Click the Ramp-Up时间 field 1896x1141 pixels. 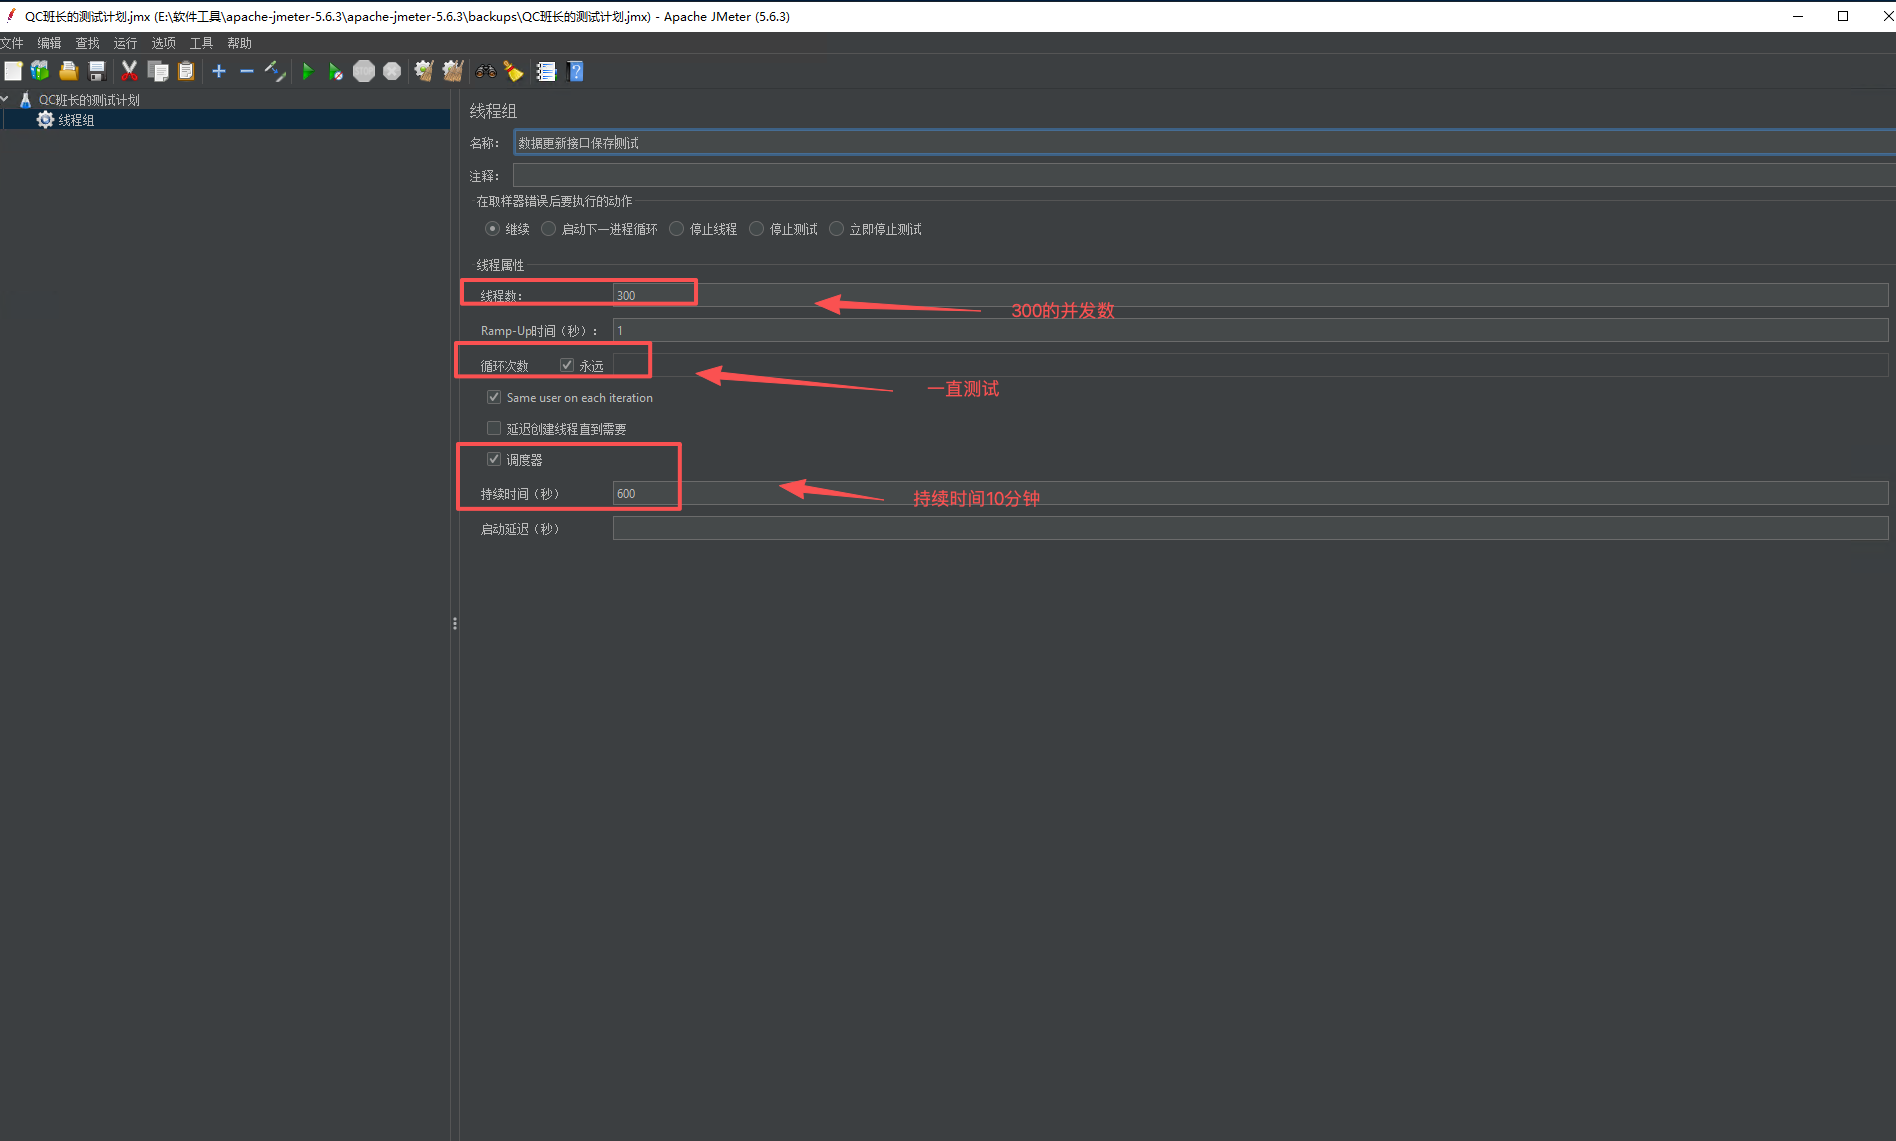tap(1250, 330)
